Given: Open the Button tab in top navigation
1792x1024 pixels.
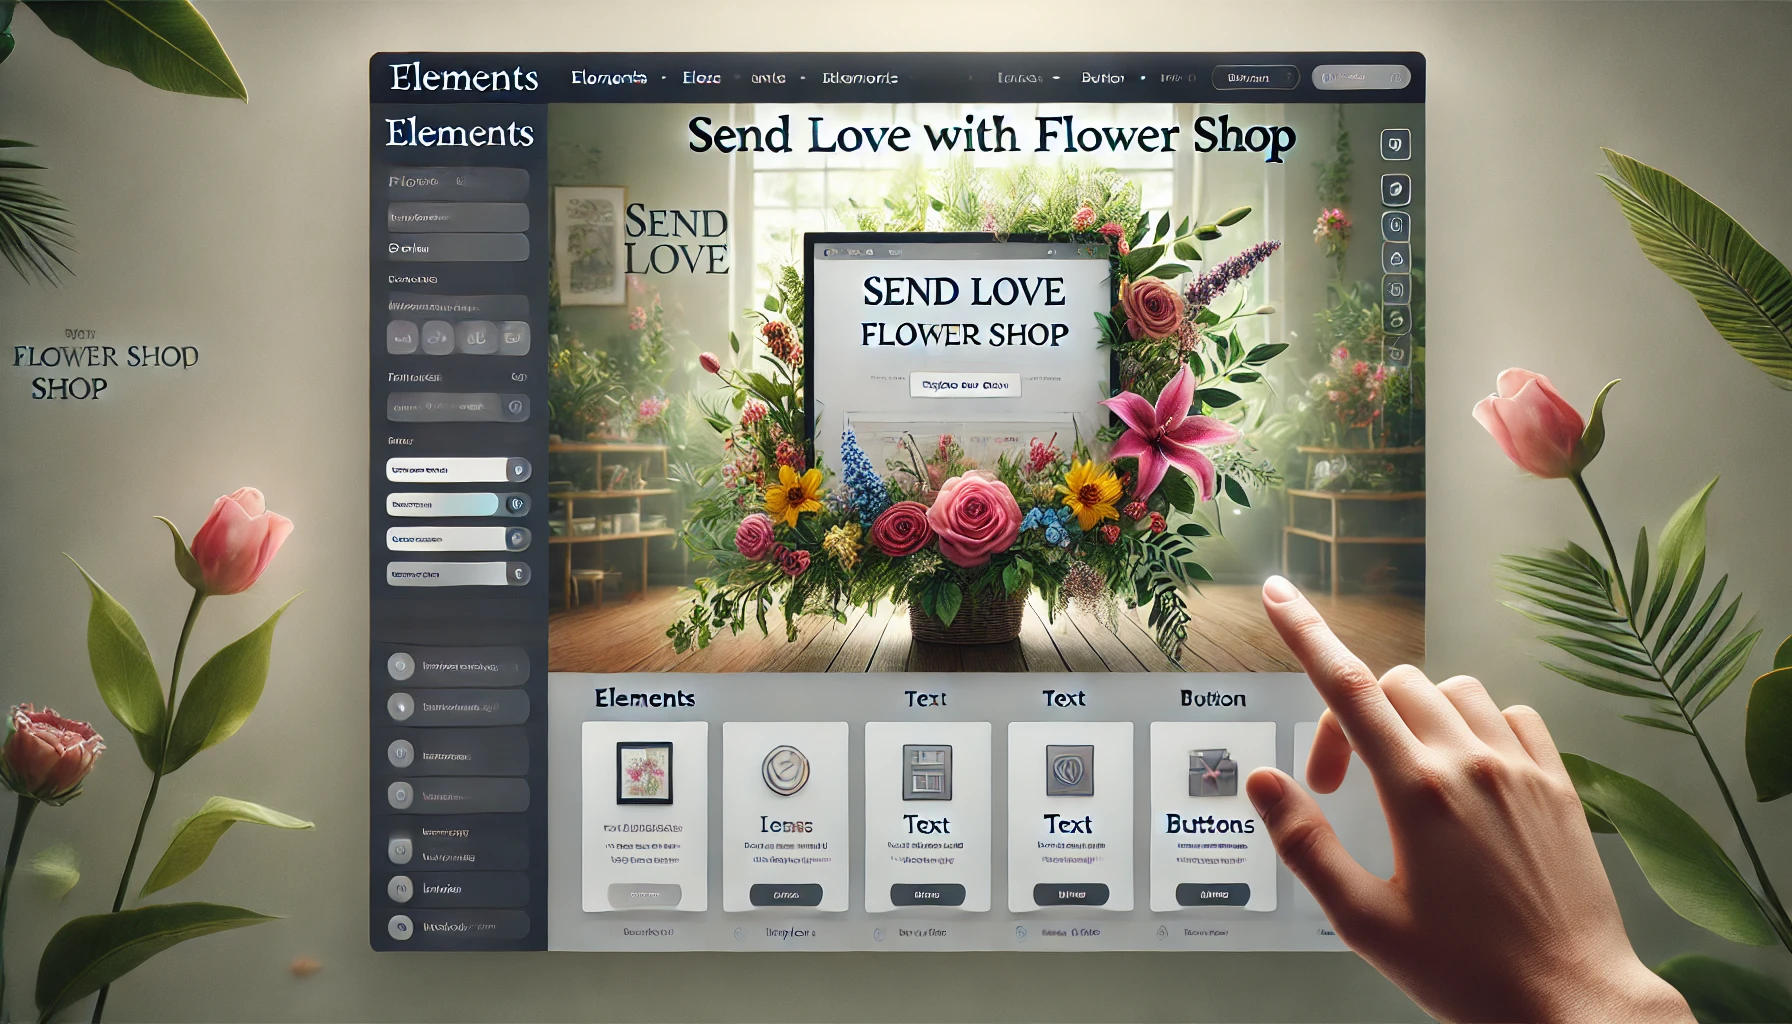Looking at the screenshot, I should tap(1103, 78).
